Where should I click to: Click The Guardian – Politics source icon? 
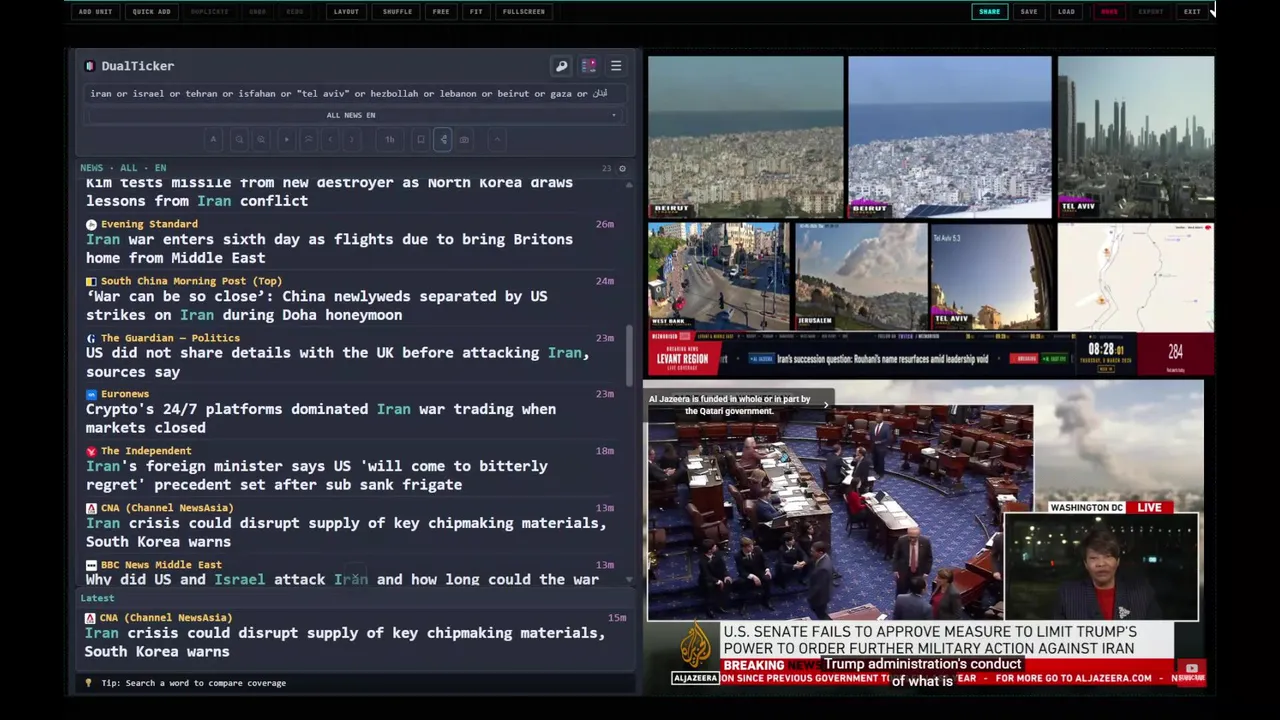[x=91, y=338]
